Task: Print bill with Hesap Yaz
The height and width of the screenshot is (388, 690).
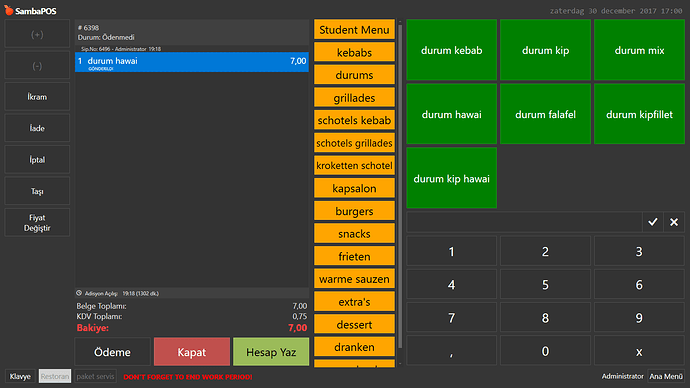Action: [271, 352]
